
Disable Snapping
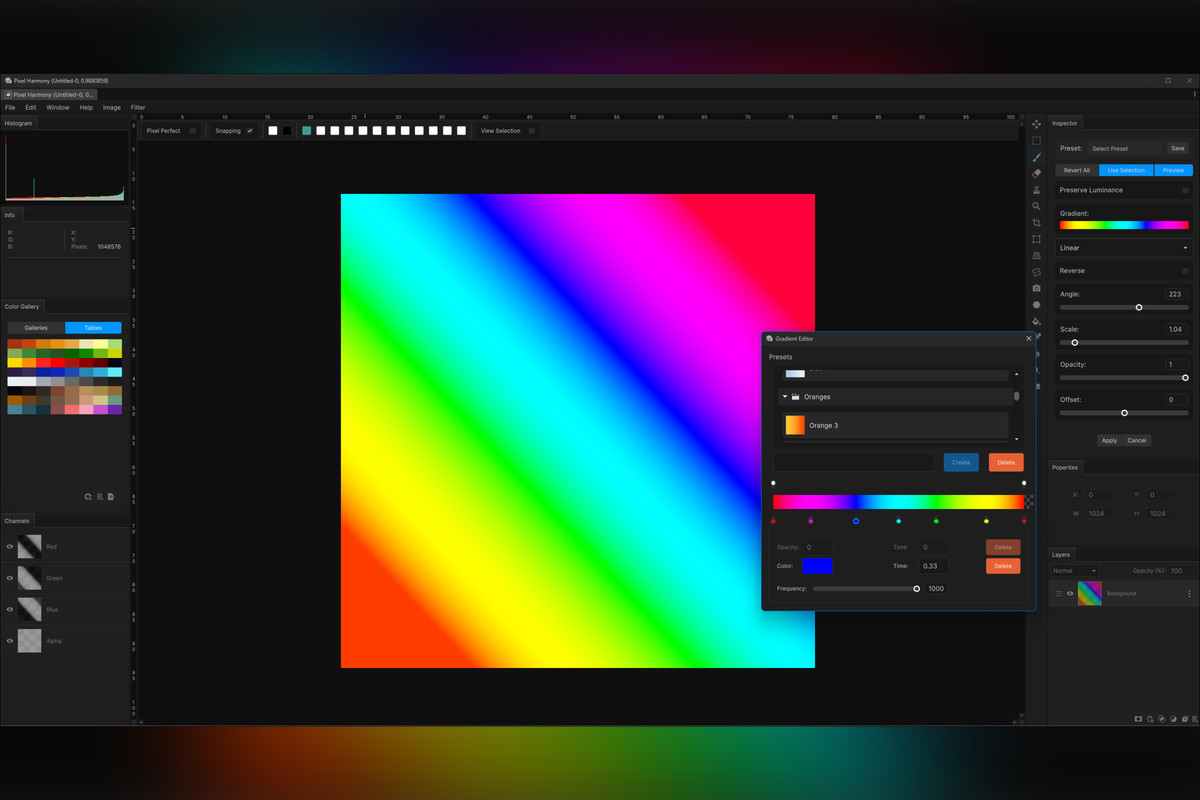(251, 130)
